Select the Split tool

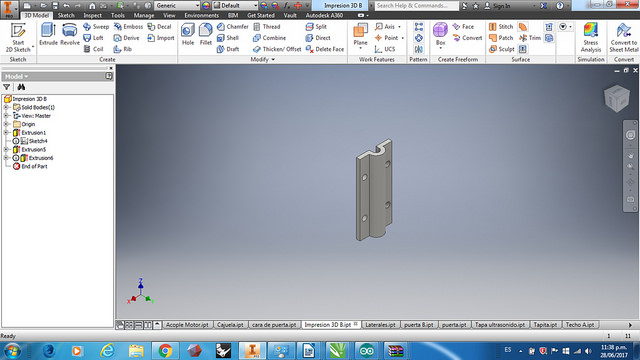[316, 27]
